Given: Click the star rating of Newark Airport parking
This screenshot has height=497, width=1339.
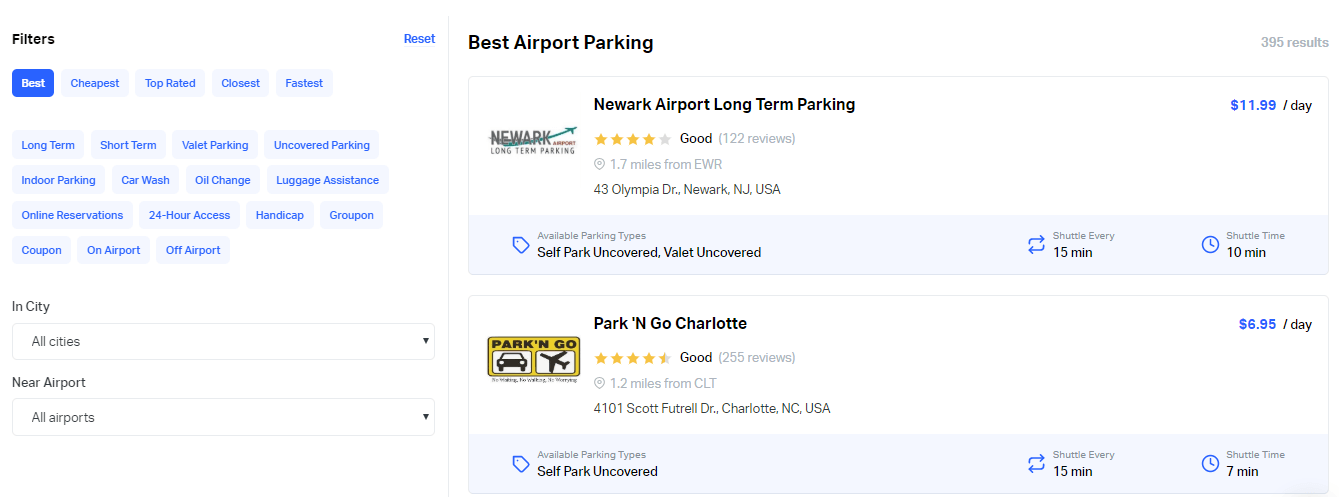Looking at the screenshot, I should pos(632,139).
